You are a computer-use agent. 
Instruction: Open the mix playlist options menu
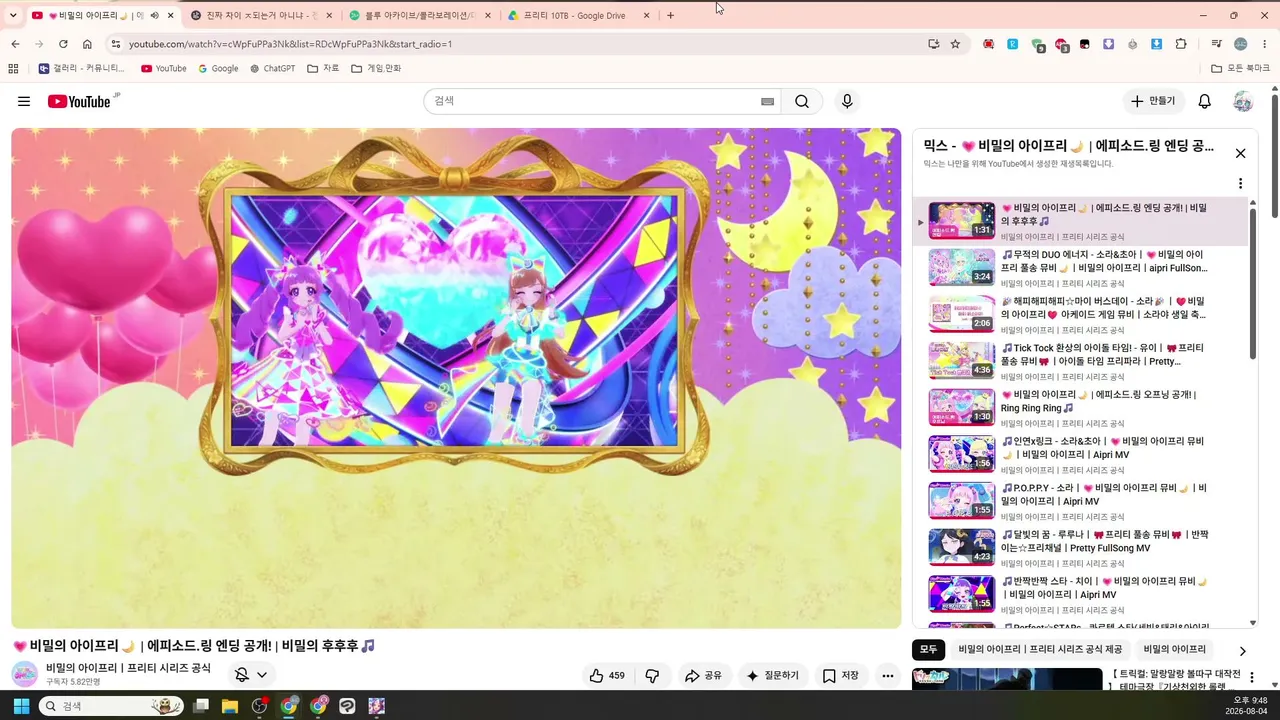tap(1240, 184)
